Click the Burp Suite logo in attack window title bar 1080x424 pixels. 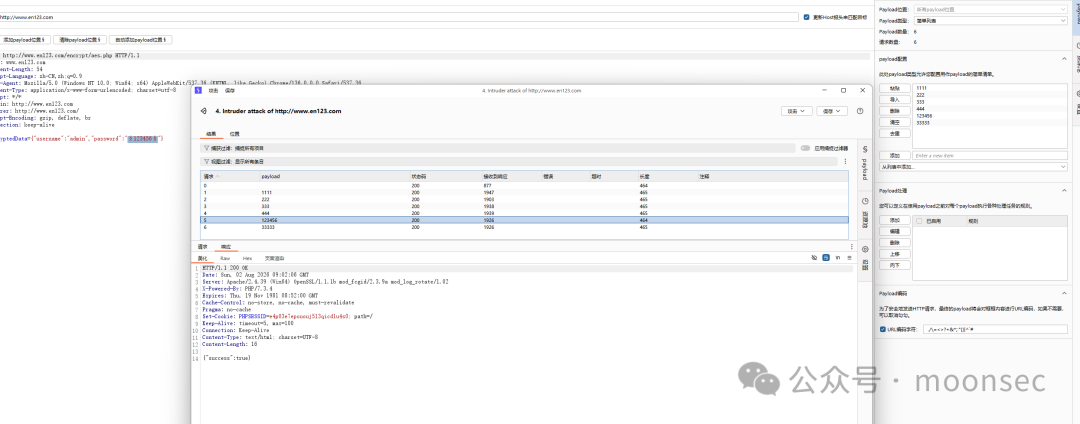point(198,90)
